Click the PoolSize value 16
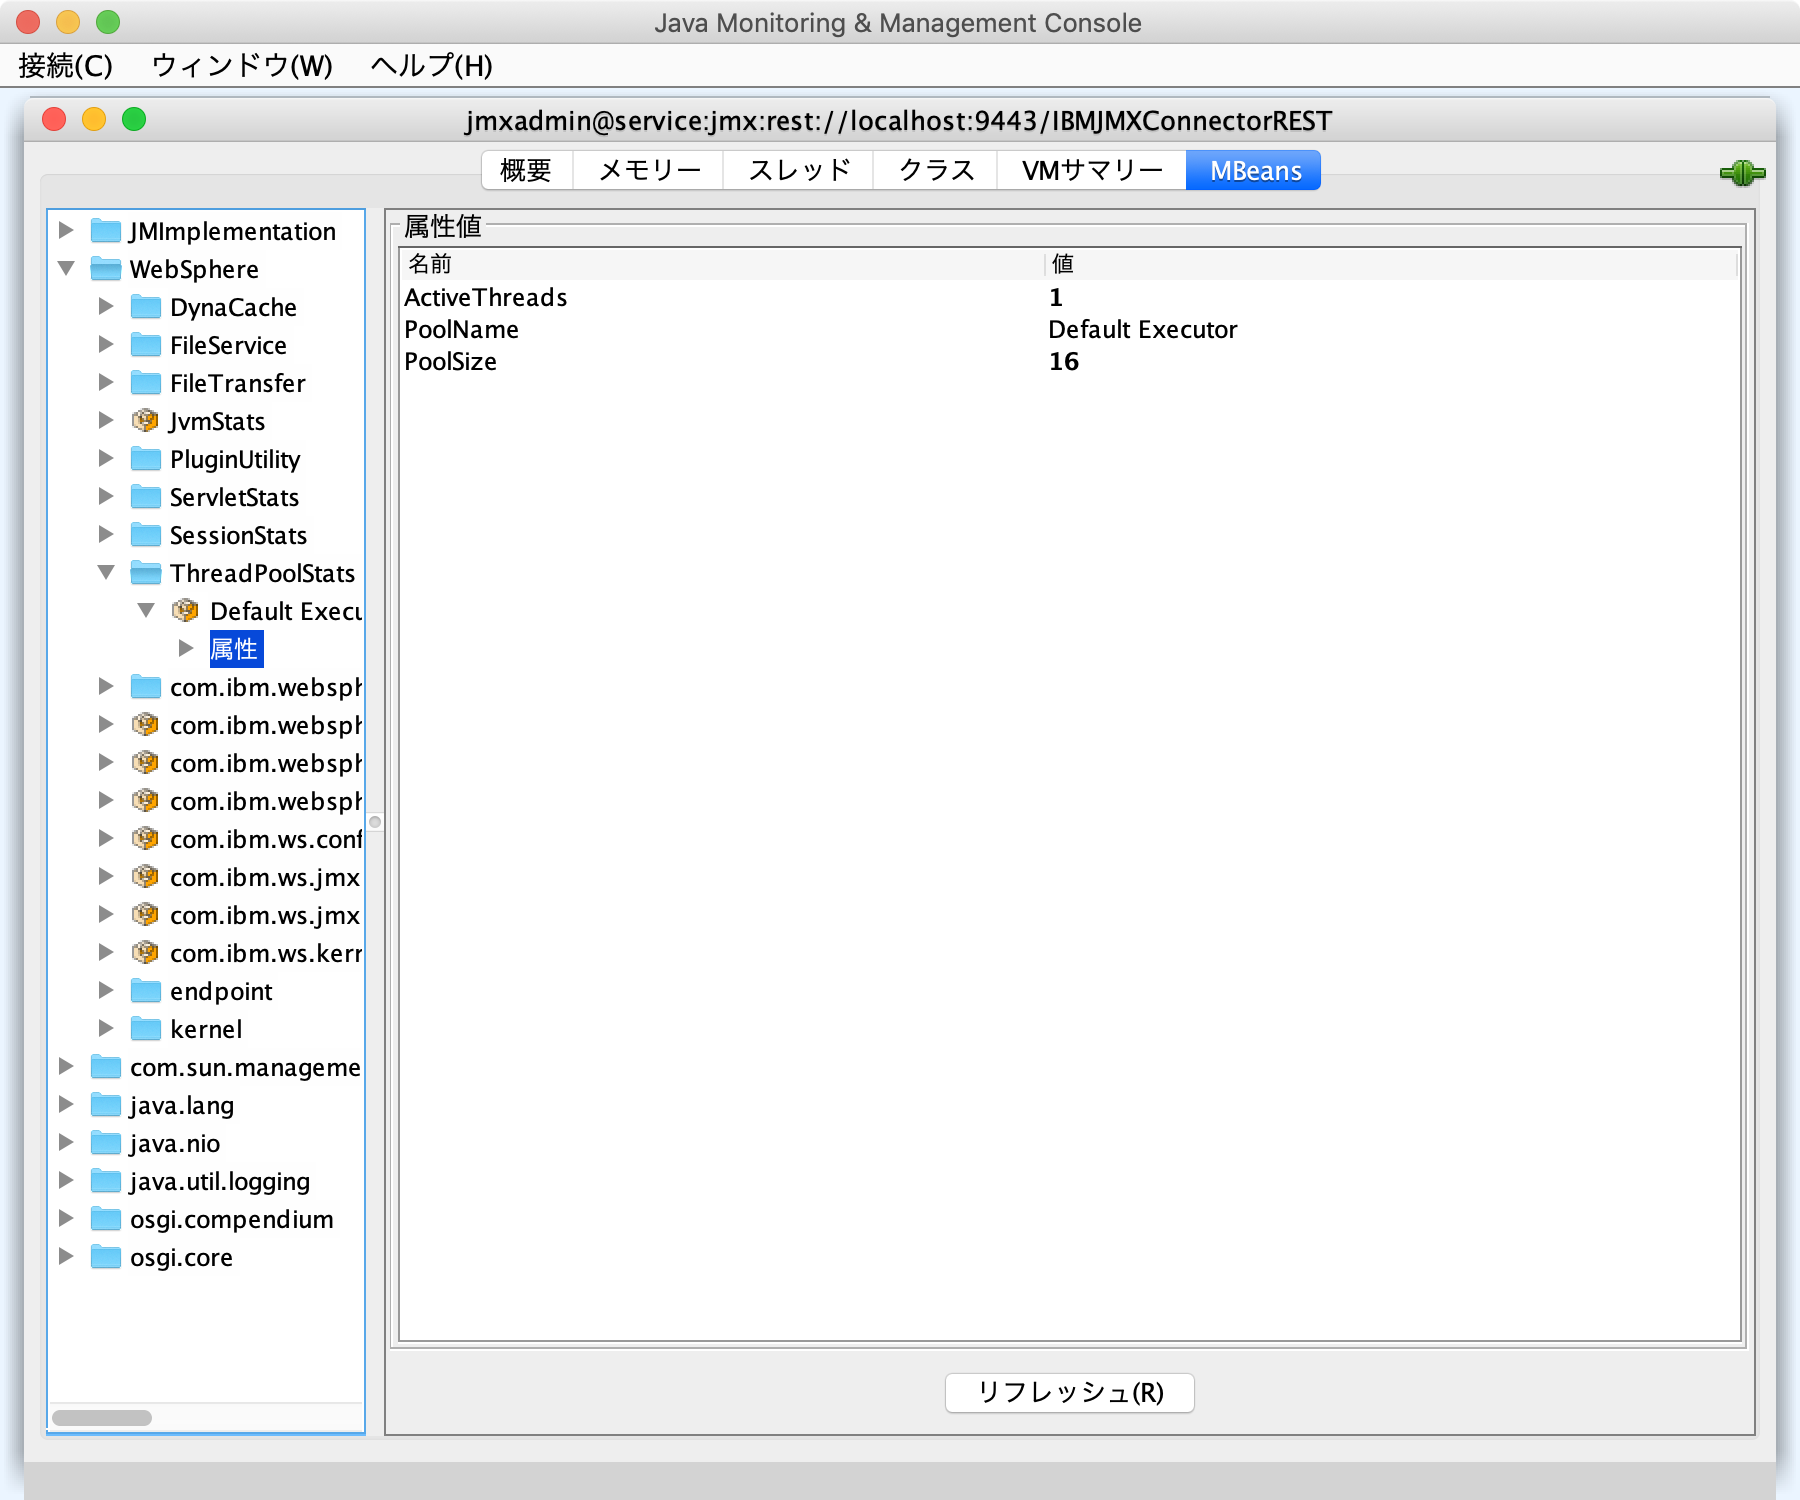This screenshot has width=1800, height=1500. 1064,362
